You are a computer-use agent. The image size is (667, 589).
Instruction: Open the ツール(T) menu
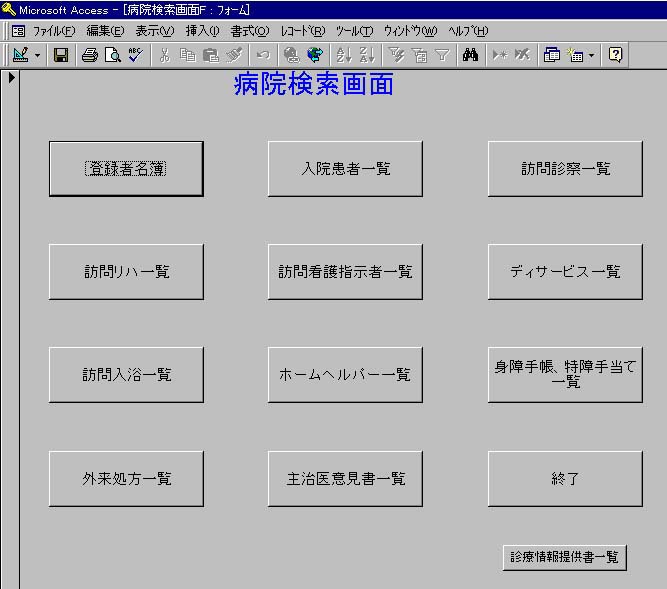click(354, 31)
